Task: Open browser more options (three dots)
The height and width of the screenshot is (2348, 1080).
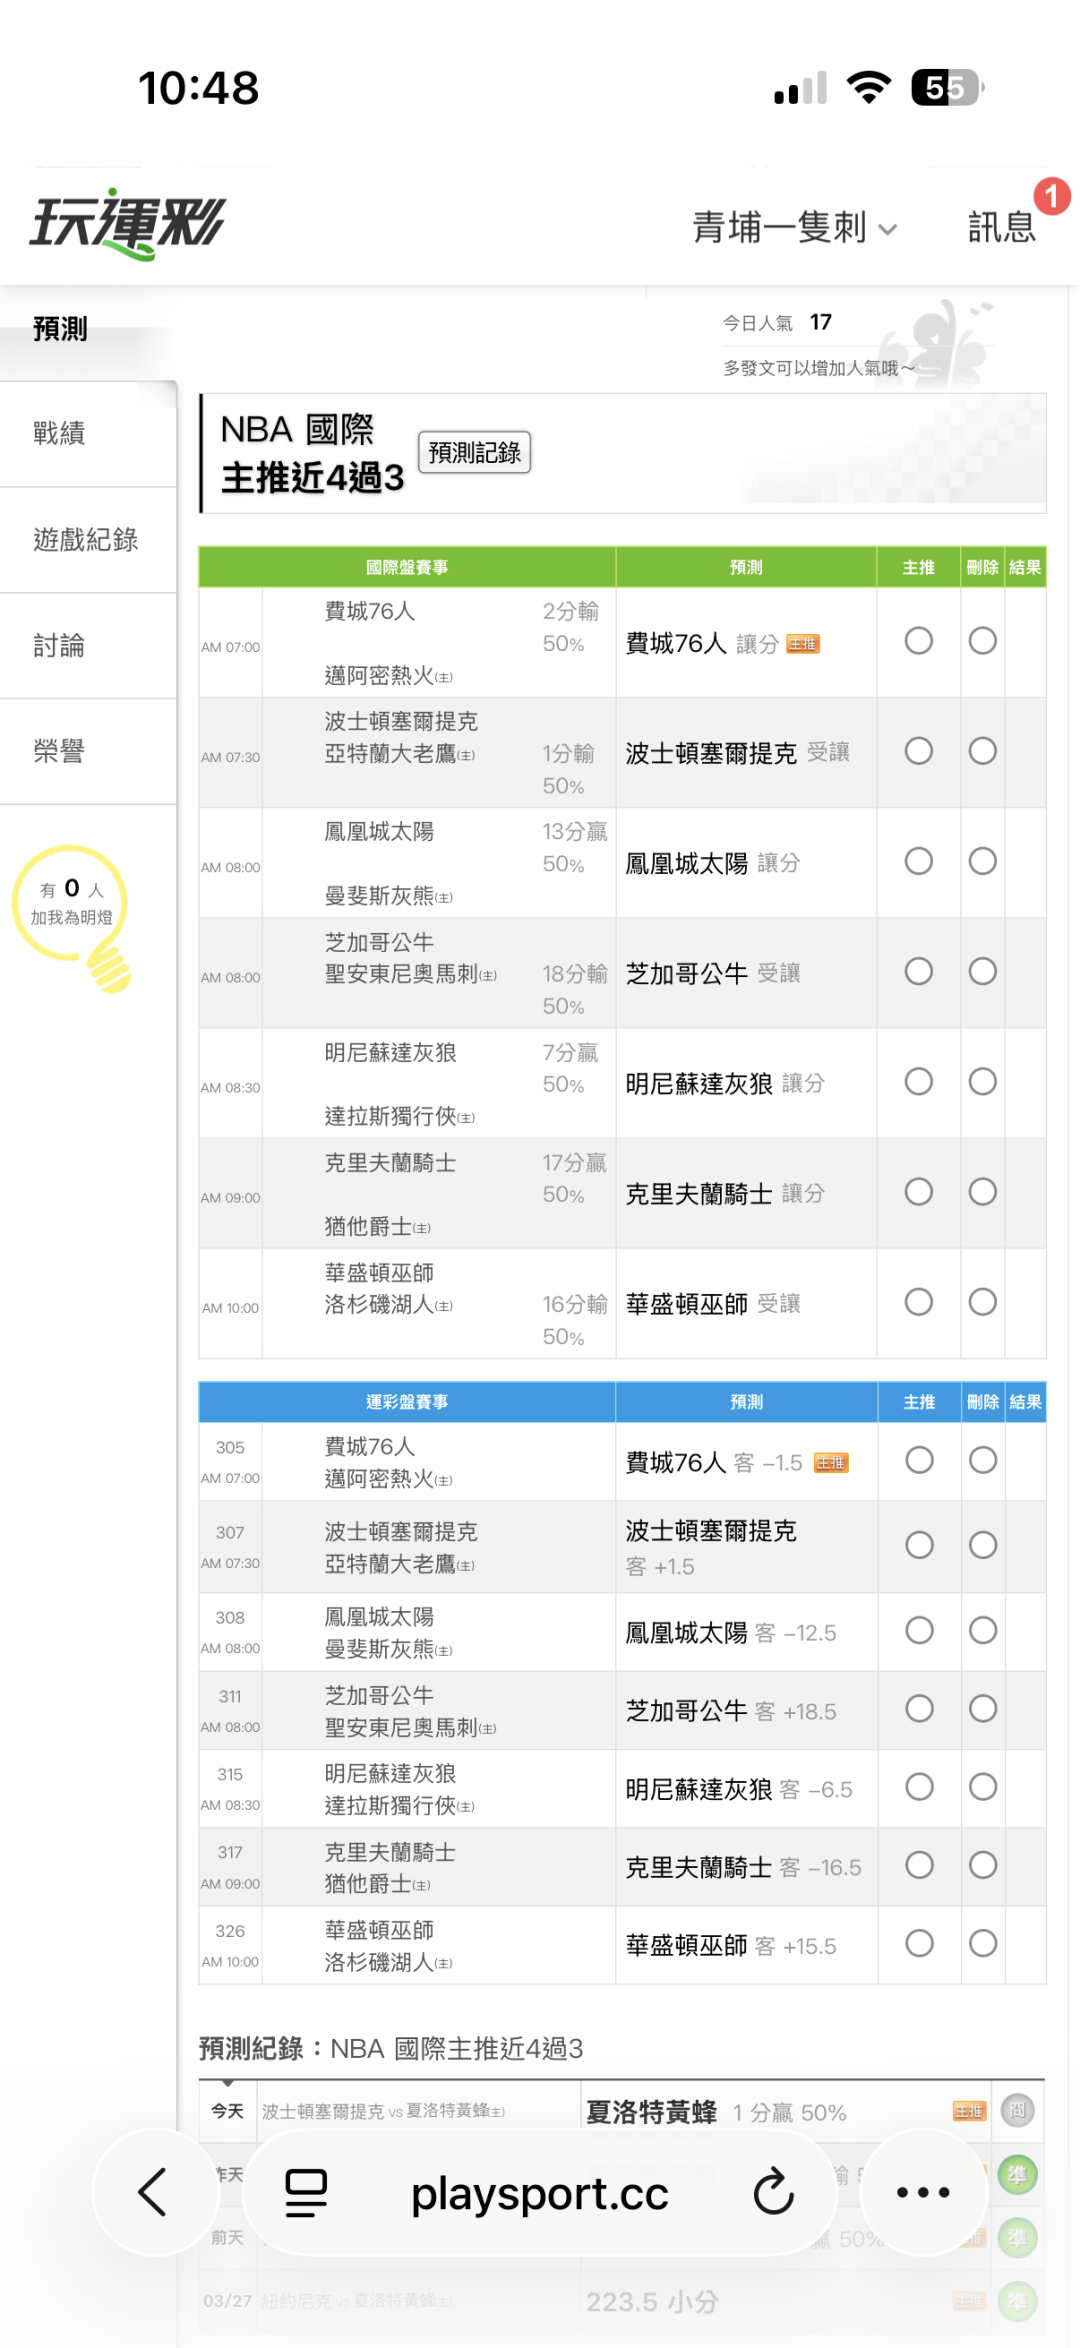Action: coord(923,2192)
